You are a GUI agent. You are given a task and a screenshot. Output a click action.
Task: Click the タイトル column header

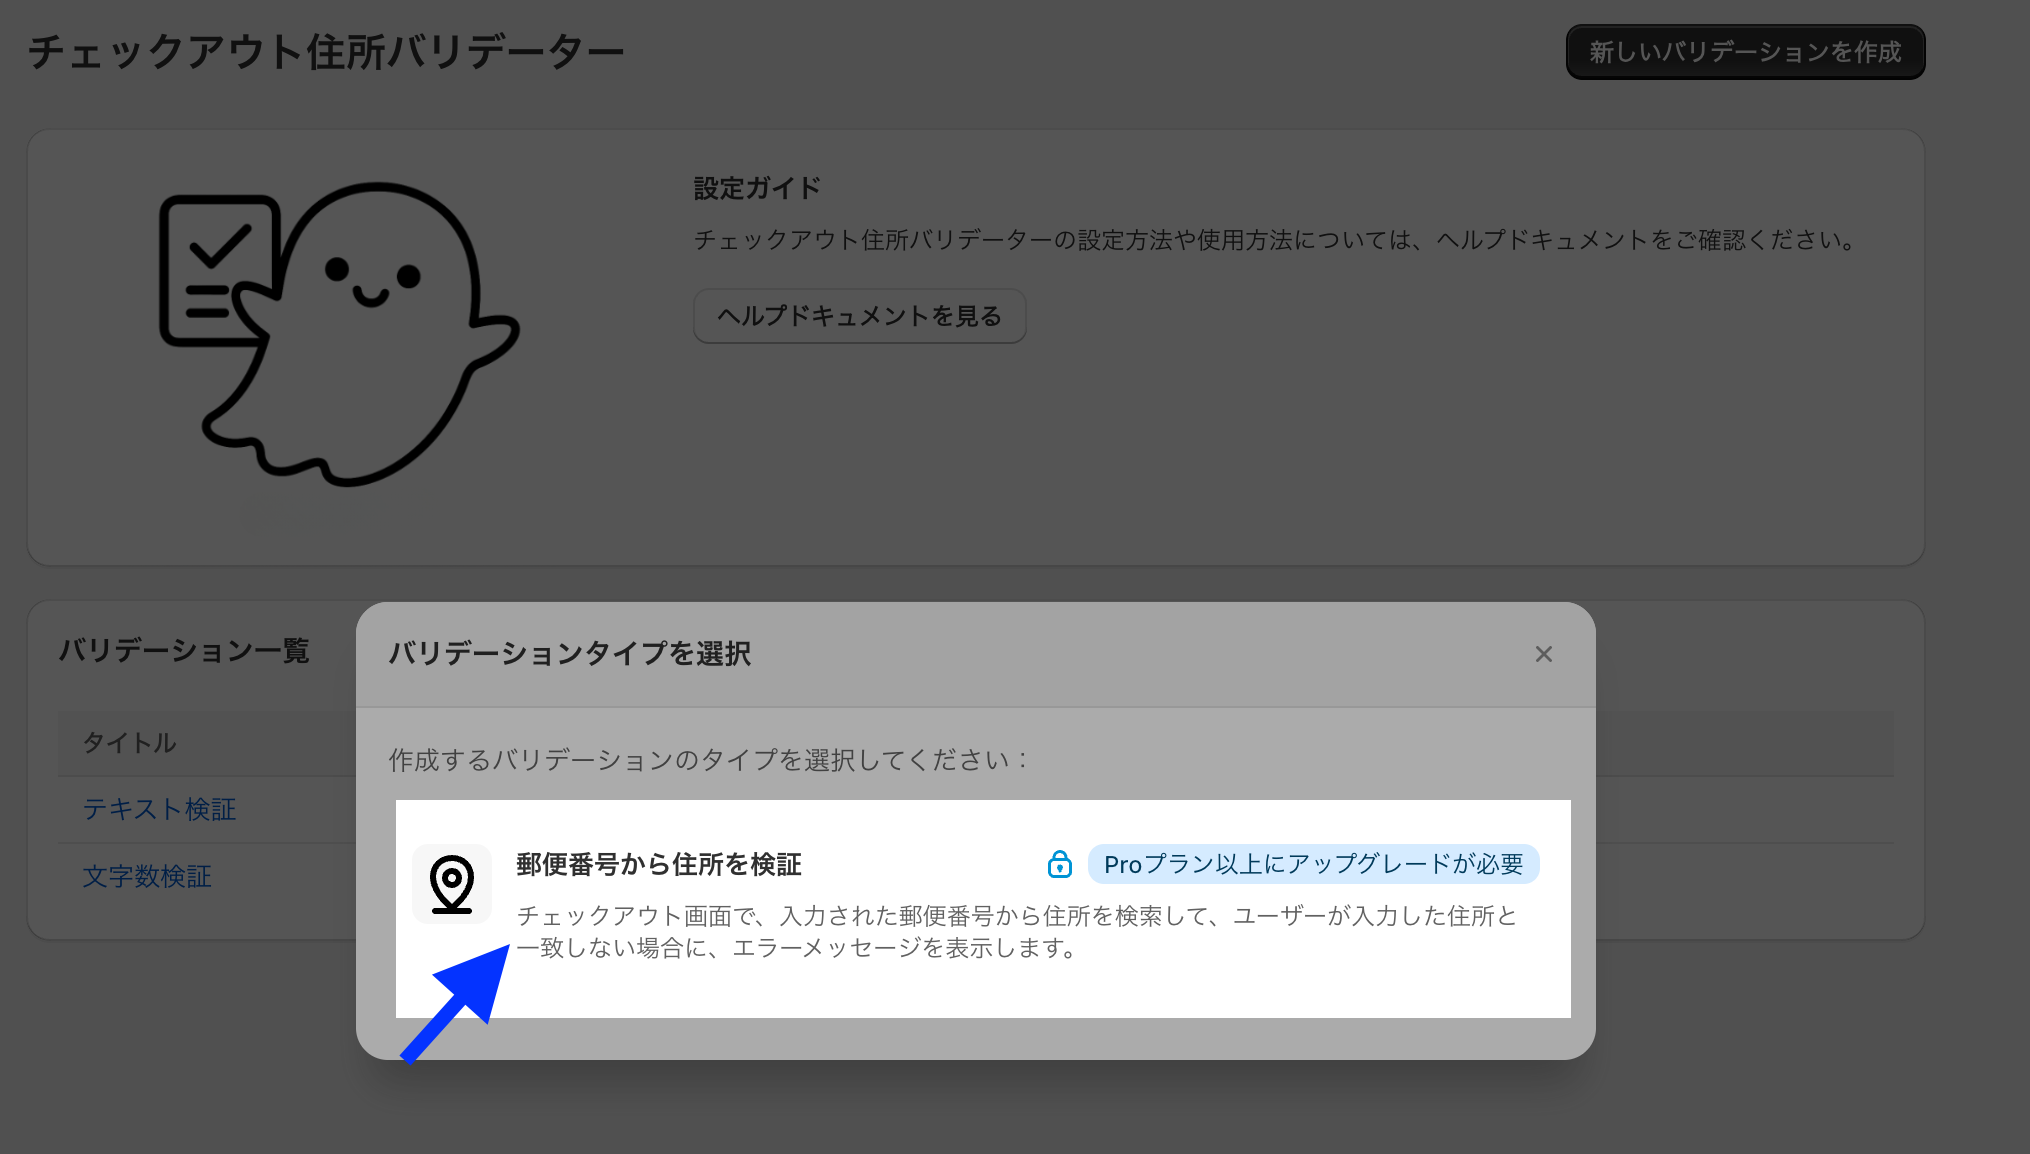click(x=130, y=743)
